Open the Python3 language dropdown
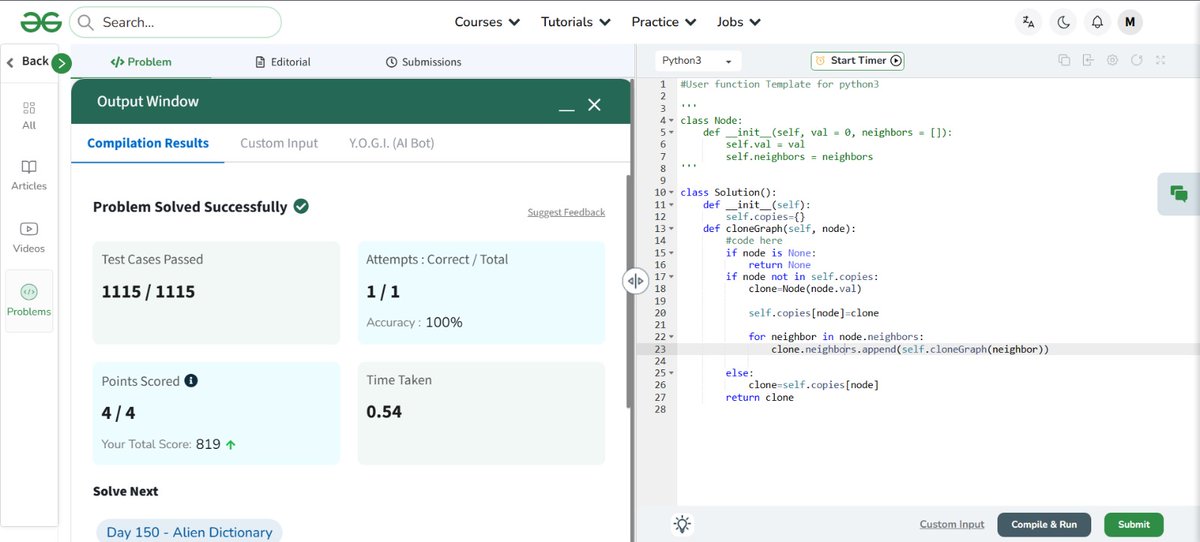The height and width of the screenshot is (542, 1200). pyautogui.click(x=699, y=61)
